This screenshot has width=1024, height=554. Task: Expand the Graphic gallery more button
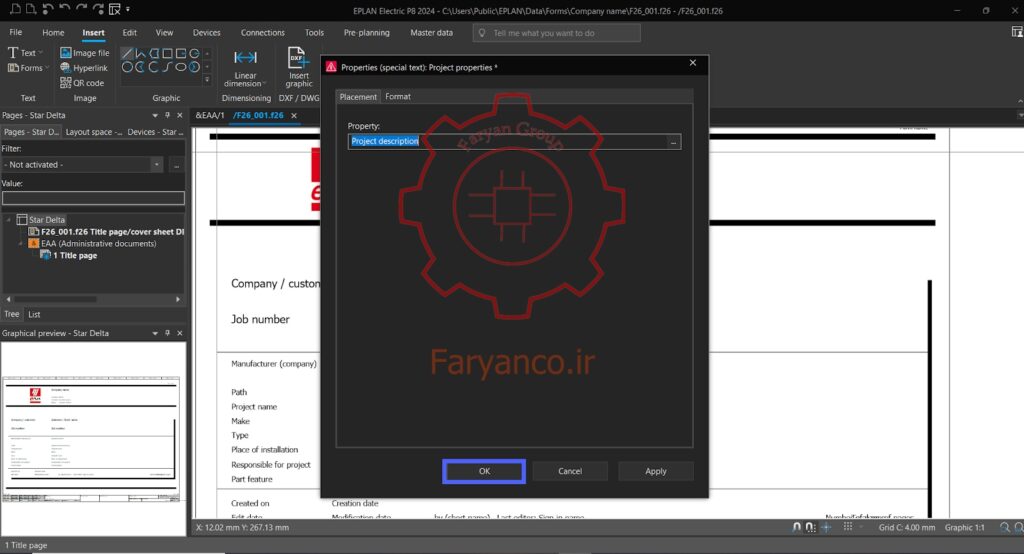click(207, 80)
